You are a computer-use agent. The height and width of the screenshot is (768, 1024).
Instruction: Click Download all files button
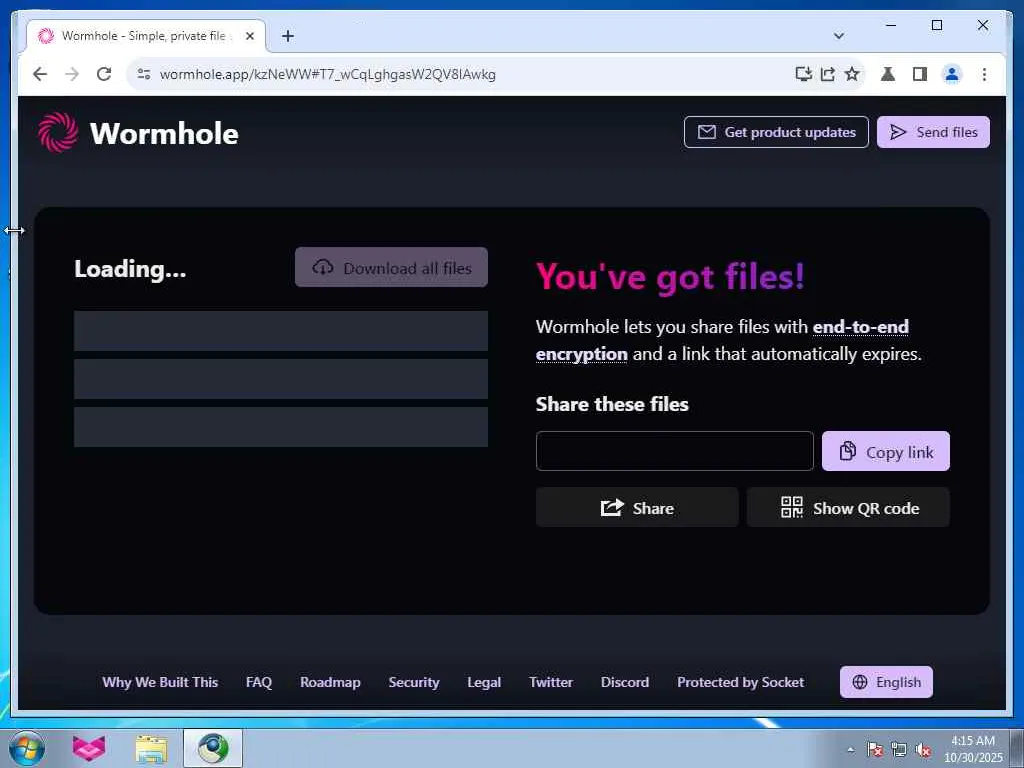pyautogui.click(x=391, y=267)
